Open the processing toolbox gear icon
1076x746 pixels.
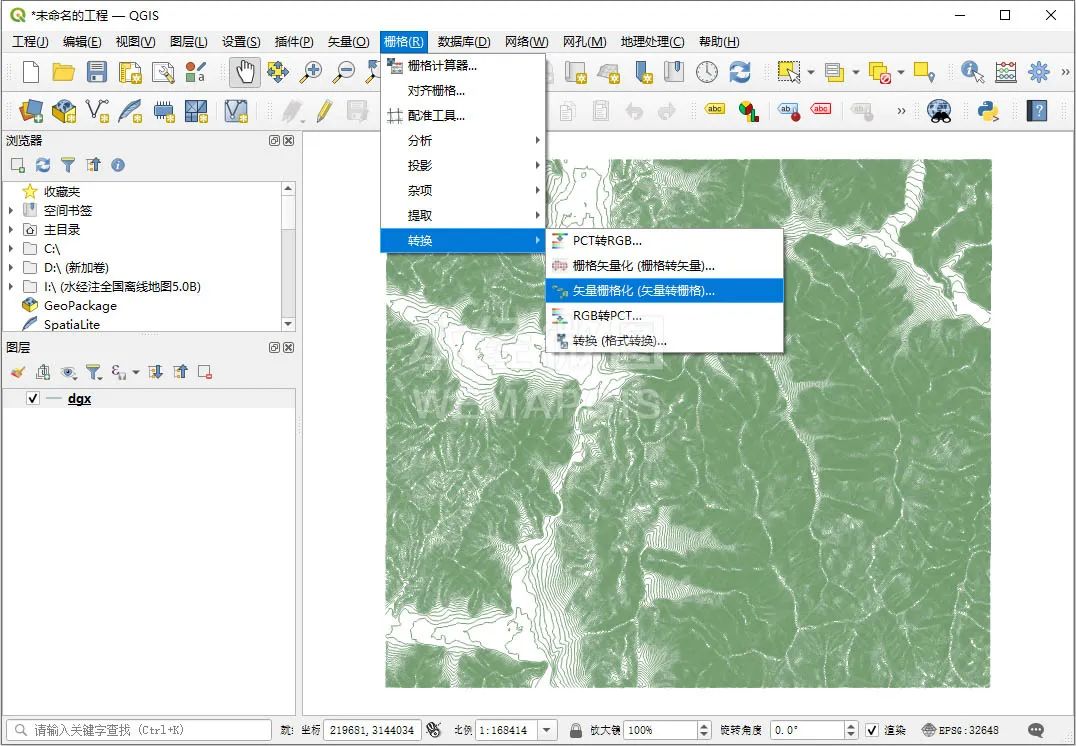click(x=1038, y=72)
